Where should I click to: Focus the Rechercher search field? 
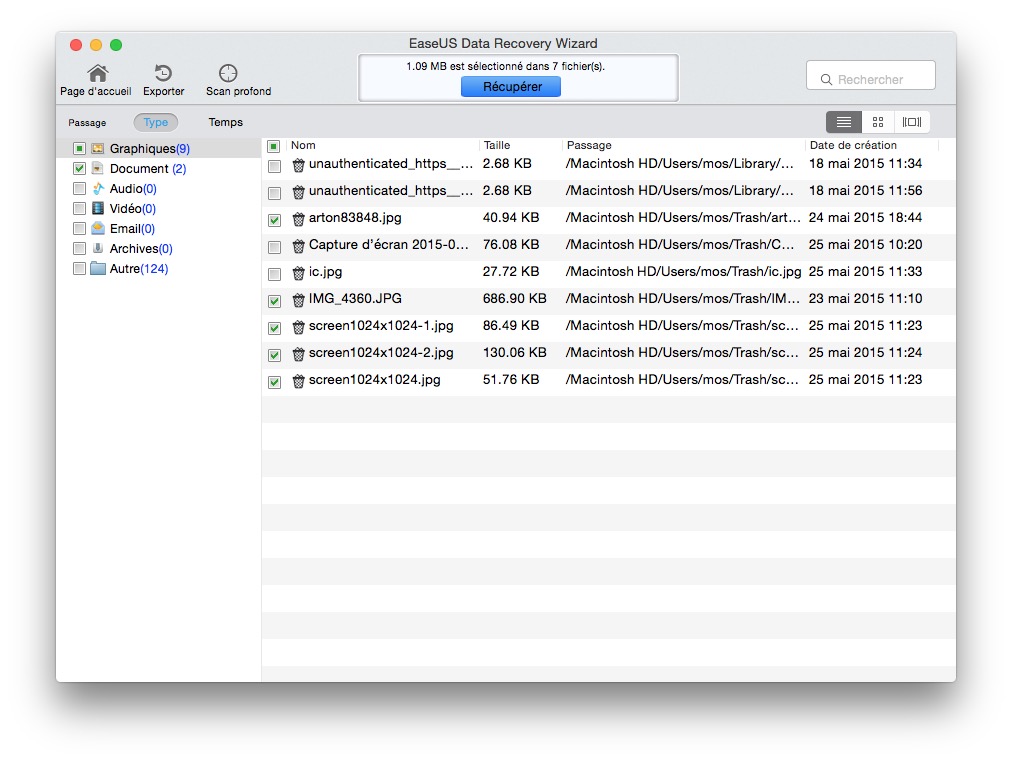(871, 75)
